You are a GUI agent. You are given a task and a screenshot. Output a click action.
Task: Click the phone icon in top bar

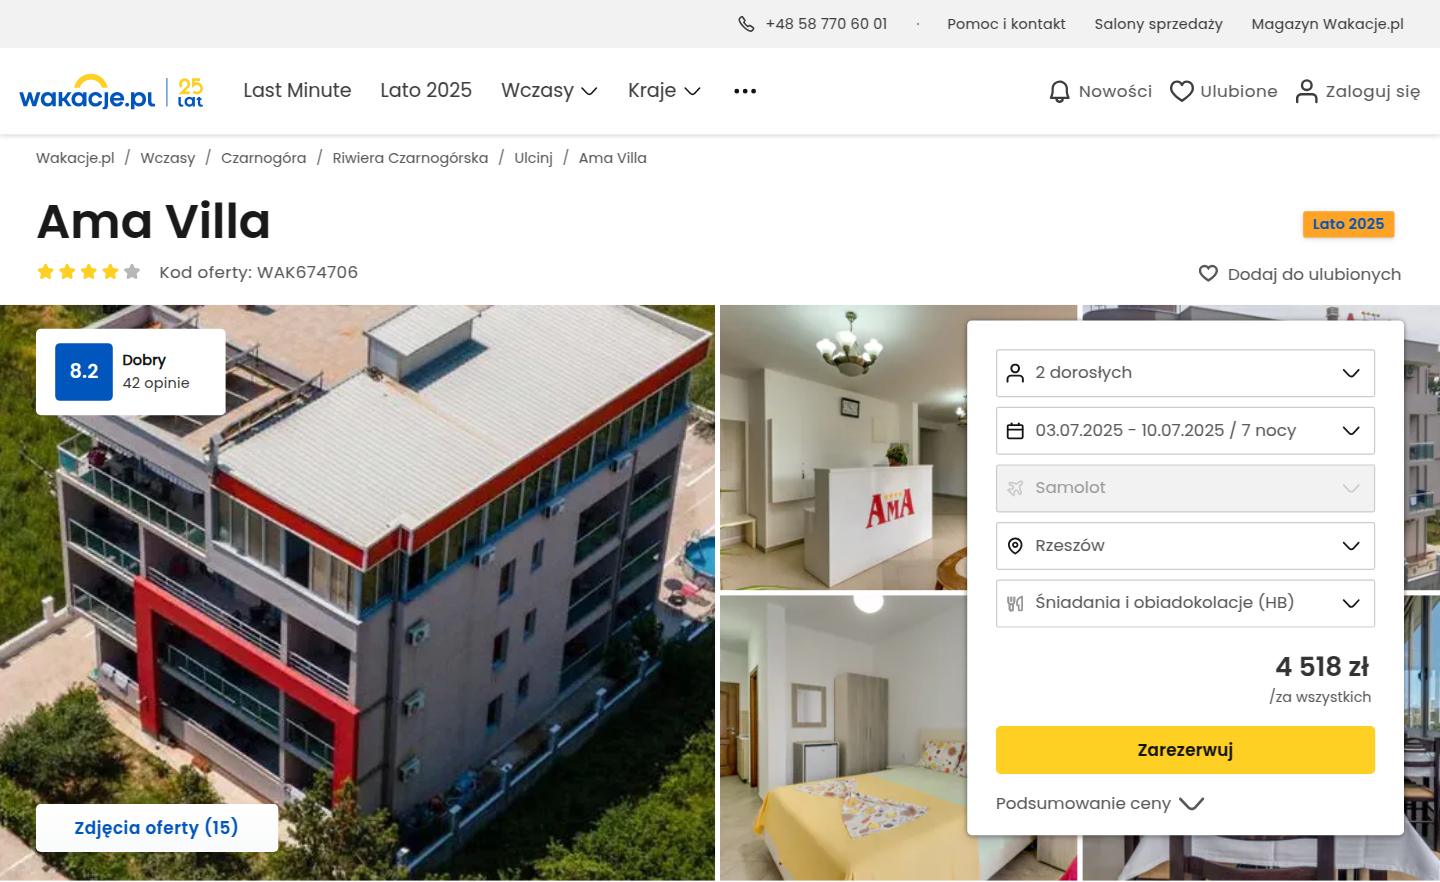(746, 24)
